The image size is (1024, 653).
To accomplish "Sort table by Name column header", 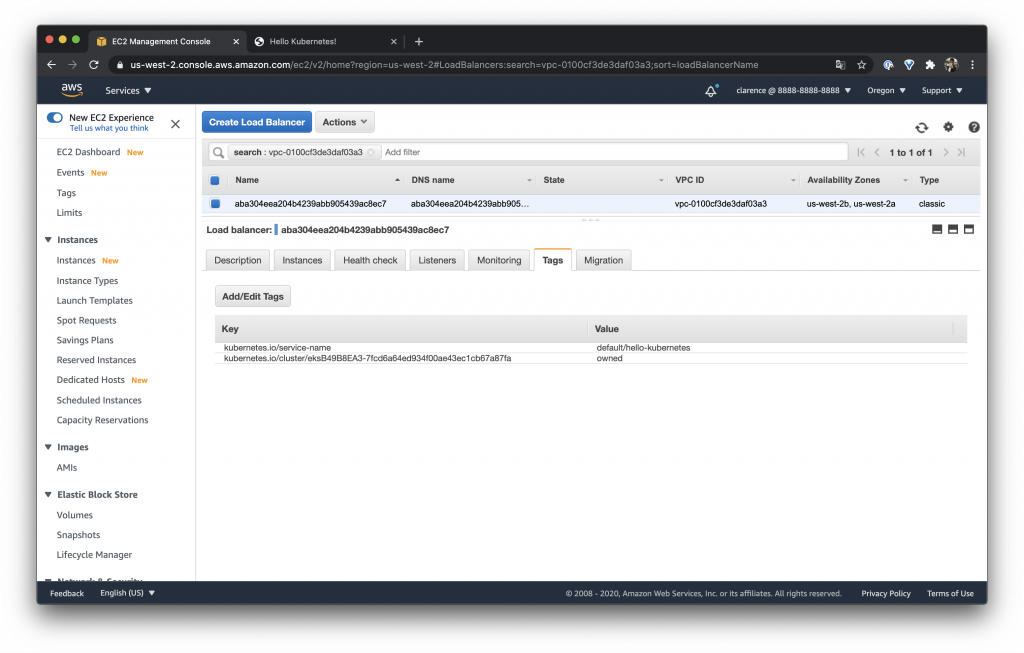I will (x=247, y=180).
